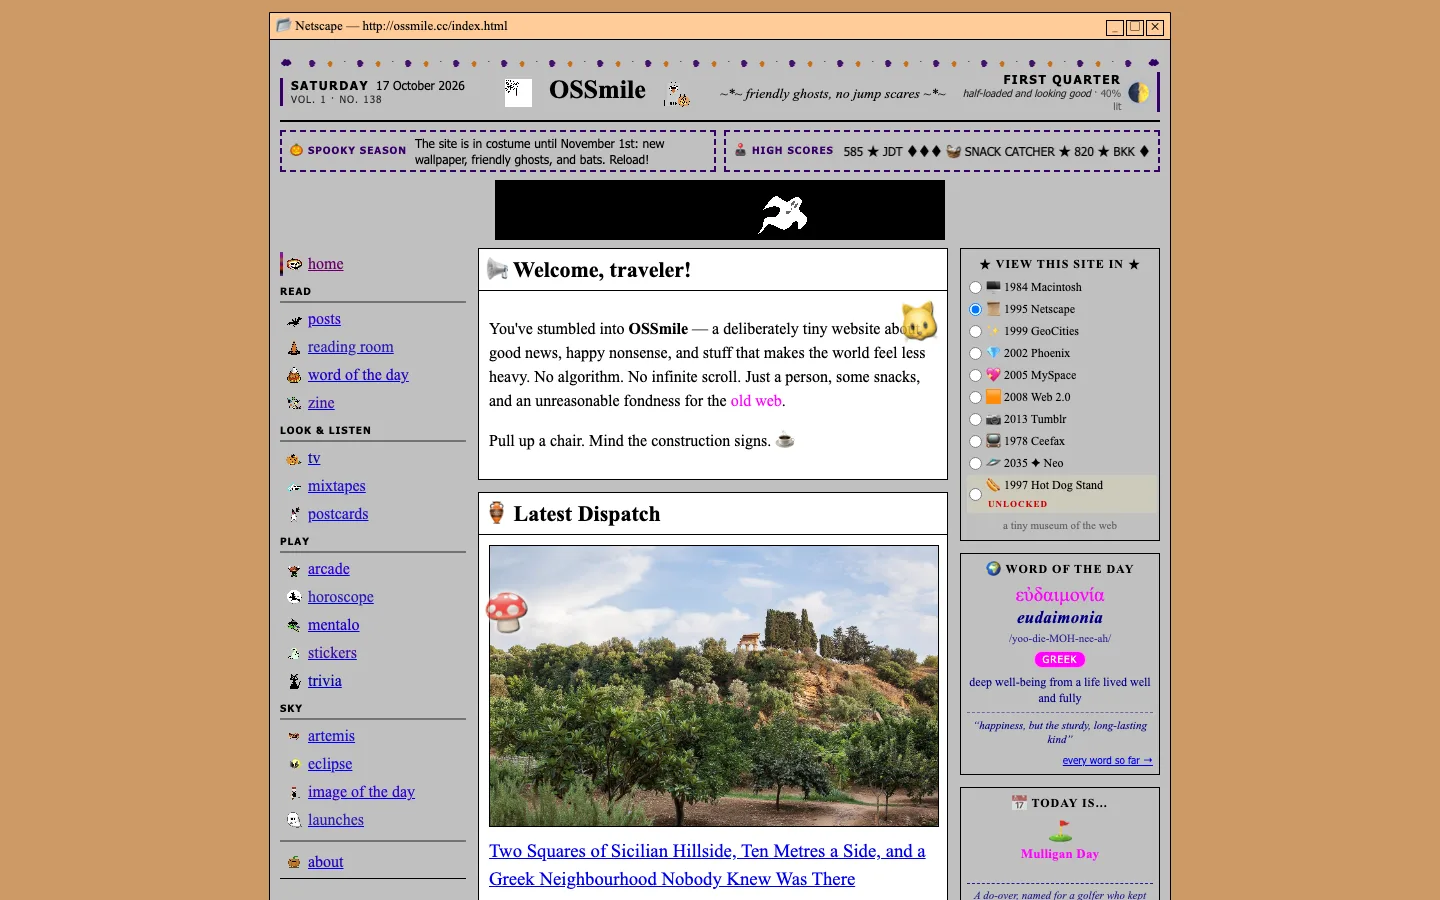Image resolution: width=1440 pixels, height=900 pixels.
Task: Visit the horoscope page
Action: click(341, 597)
